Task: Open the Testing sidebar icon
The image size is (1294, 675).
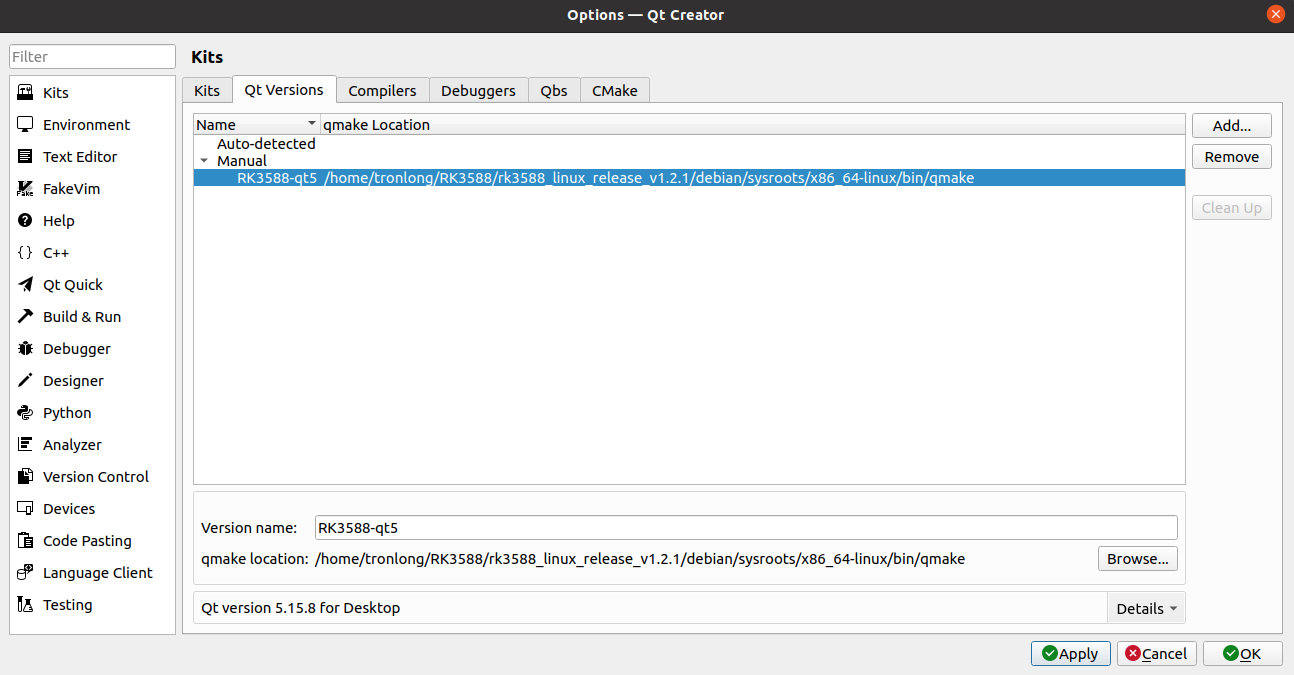Action: click(x=25, y=604)
